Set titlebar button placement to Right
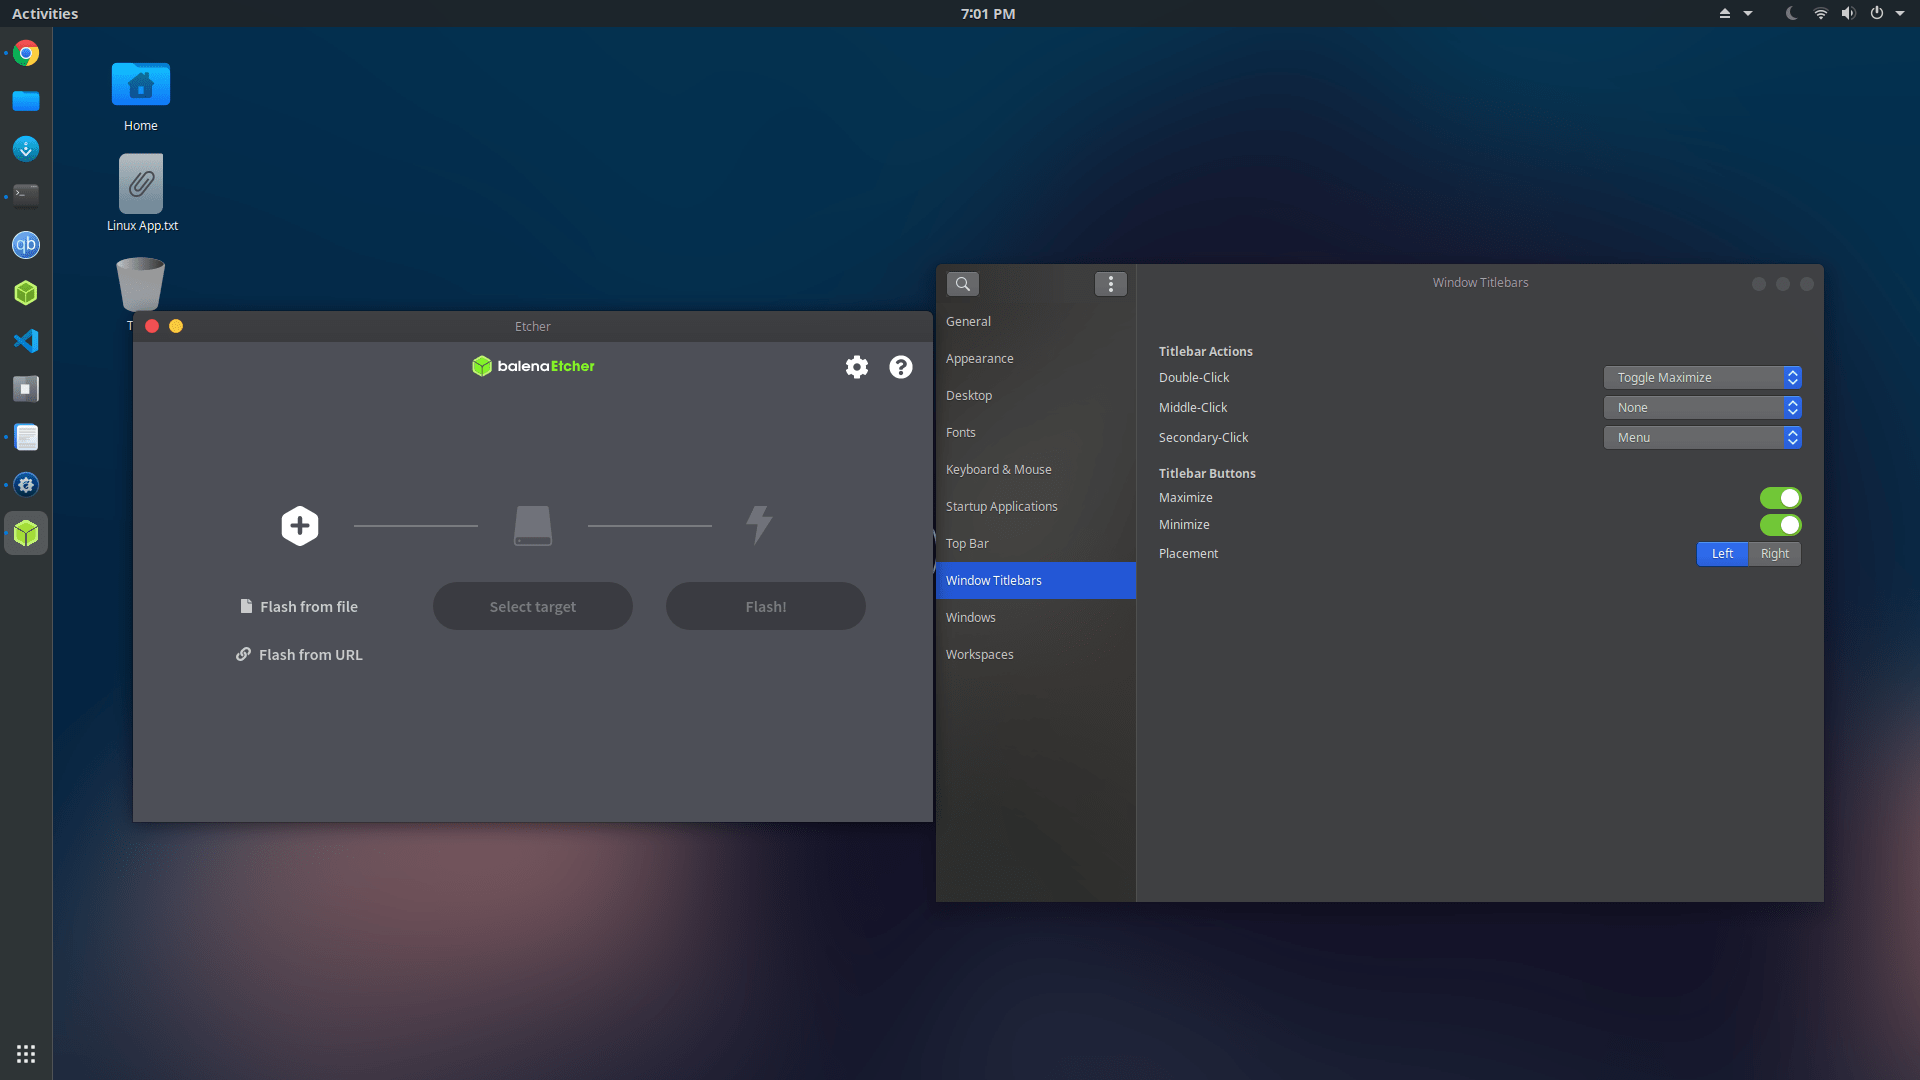The image size is (1920, 1080). pyautogui.click(x=1774, y=554)
